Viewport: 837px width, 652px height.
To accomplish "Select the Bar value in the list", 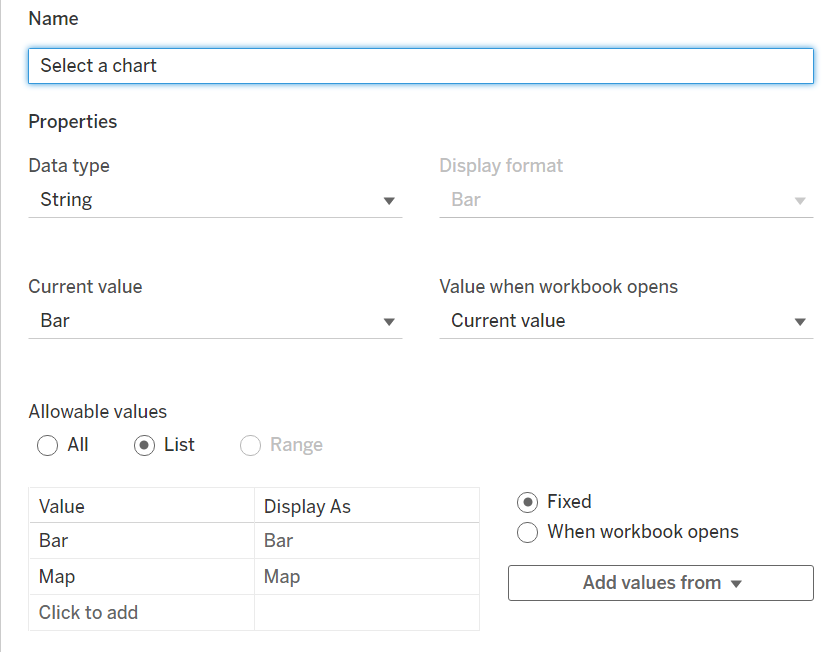I will 140,541.
